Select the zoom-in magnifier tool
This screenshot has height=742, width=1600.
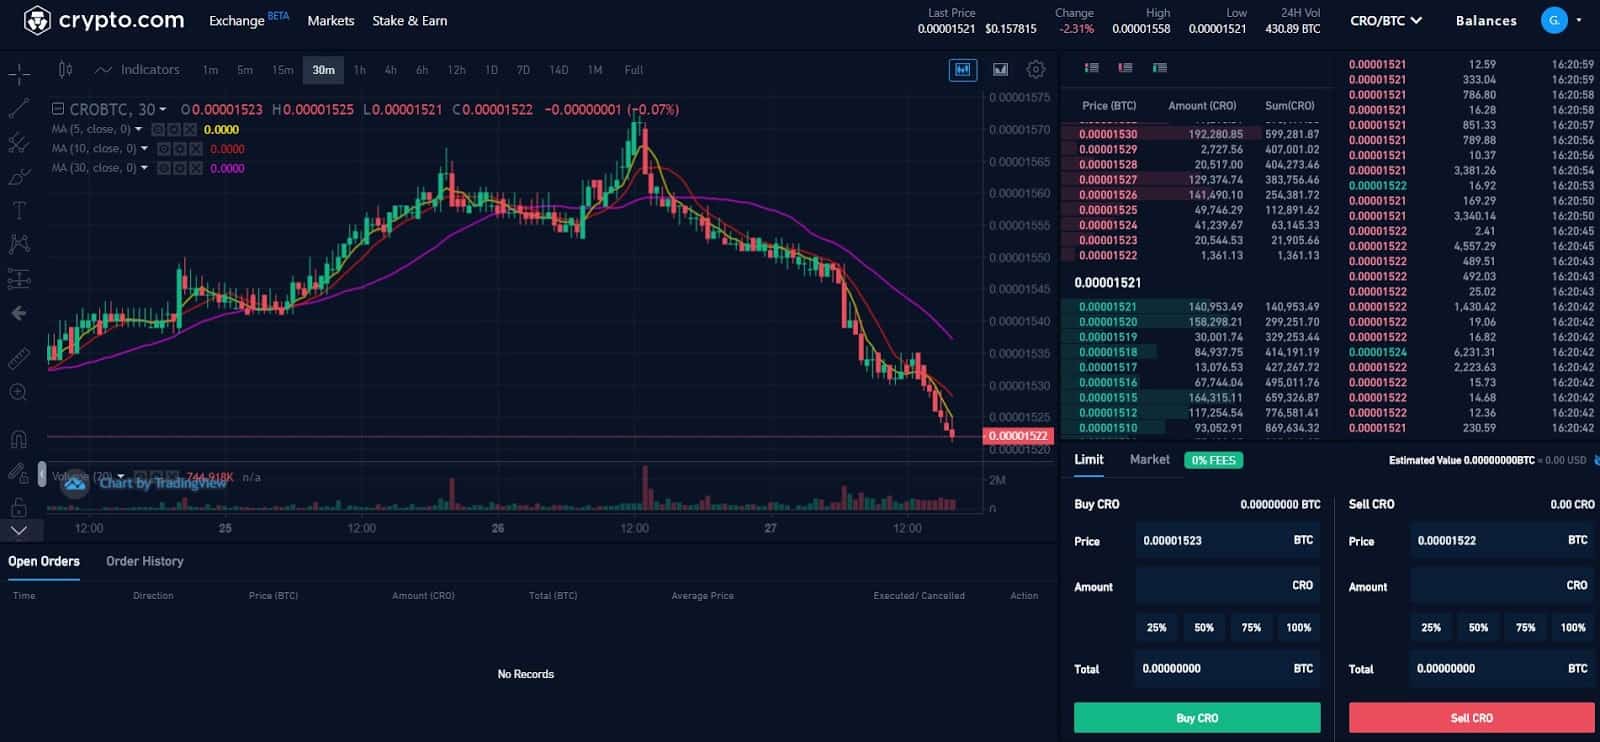coord(19,392)
